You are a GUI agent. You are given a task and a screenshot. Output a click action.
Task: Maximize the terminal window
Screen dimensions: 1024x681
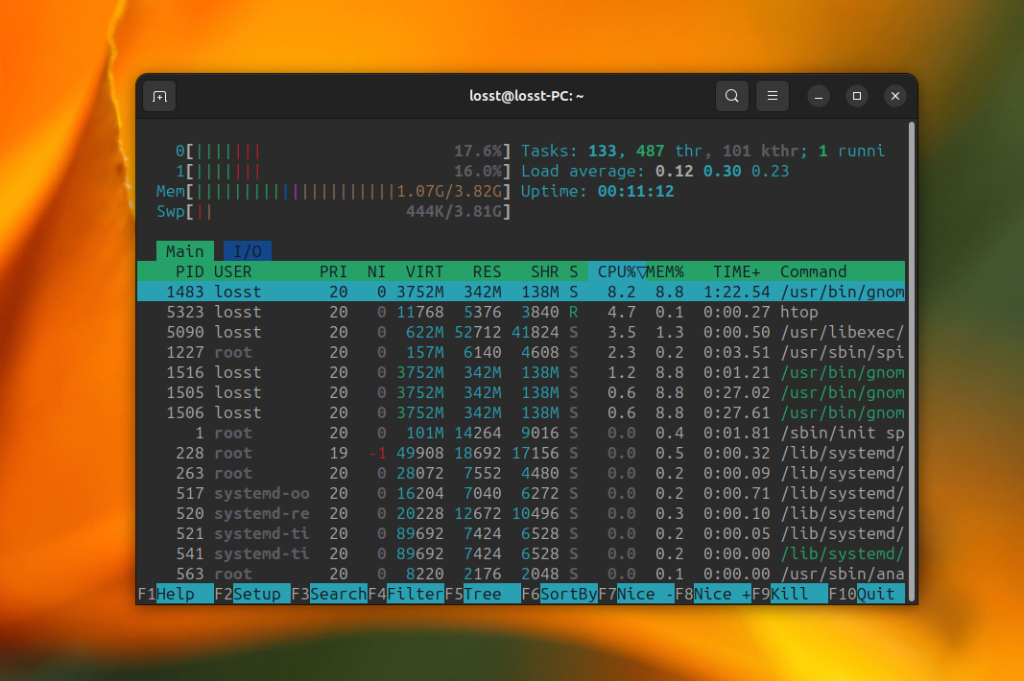click(857, 96)
